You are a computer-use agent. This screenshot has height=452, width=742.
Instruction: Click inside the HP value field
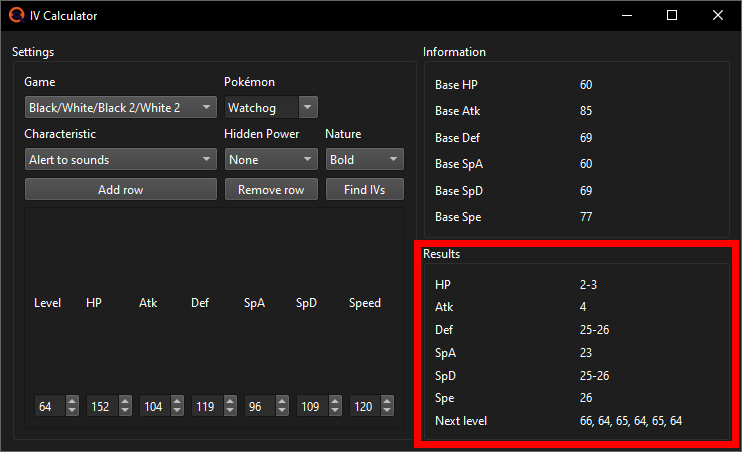(100, 406)
